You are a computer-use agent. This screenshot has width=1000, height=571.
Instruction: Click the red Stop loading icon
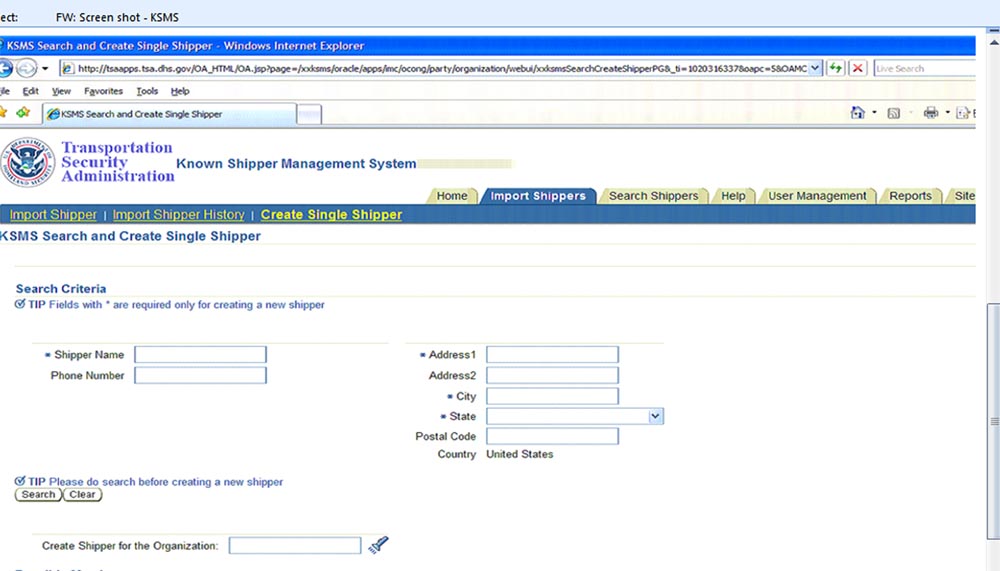[858, 68]
